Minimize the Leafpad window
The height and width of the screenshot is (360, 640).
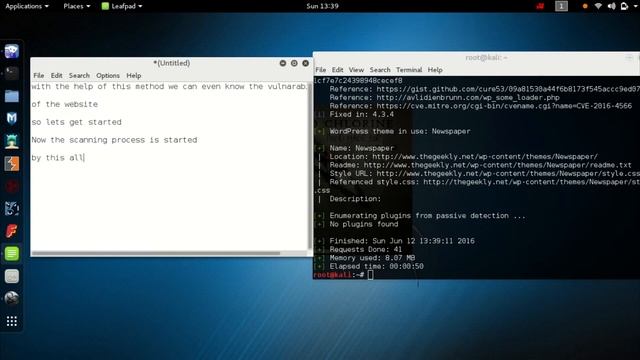click(283, 63)
